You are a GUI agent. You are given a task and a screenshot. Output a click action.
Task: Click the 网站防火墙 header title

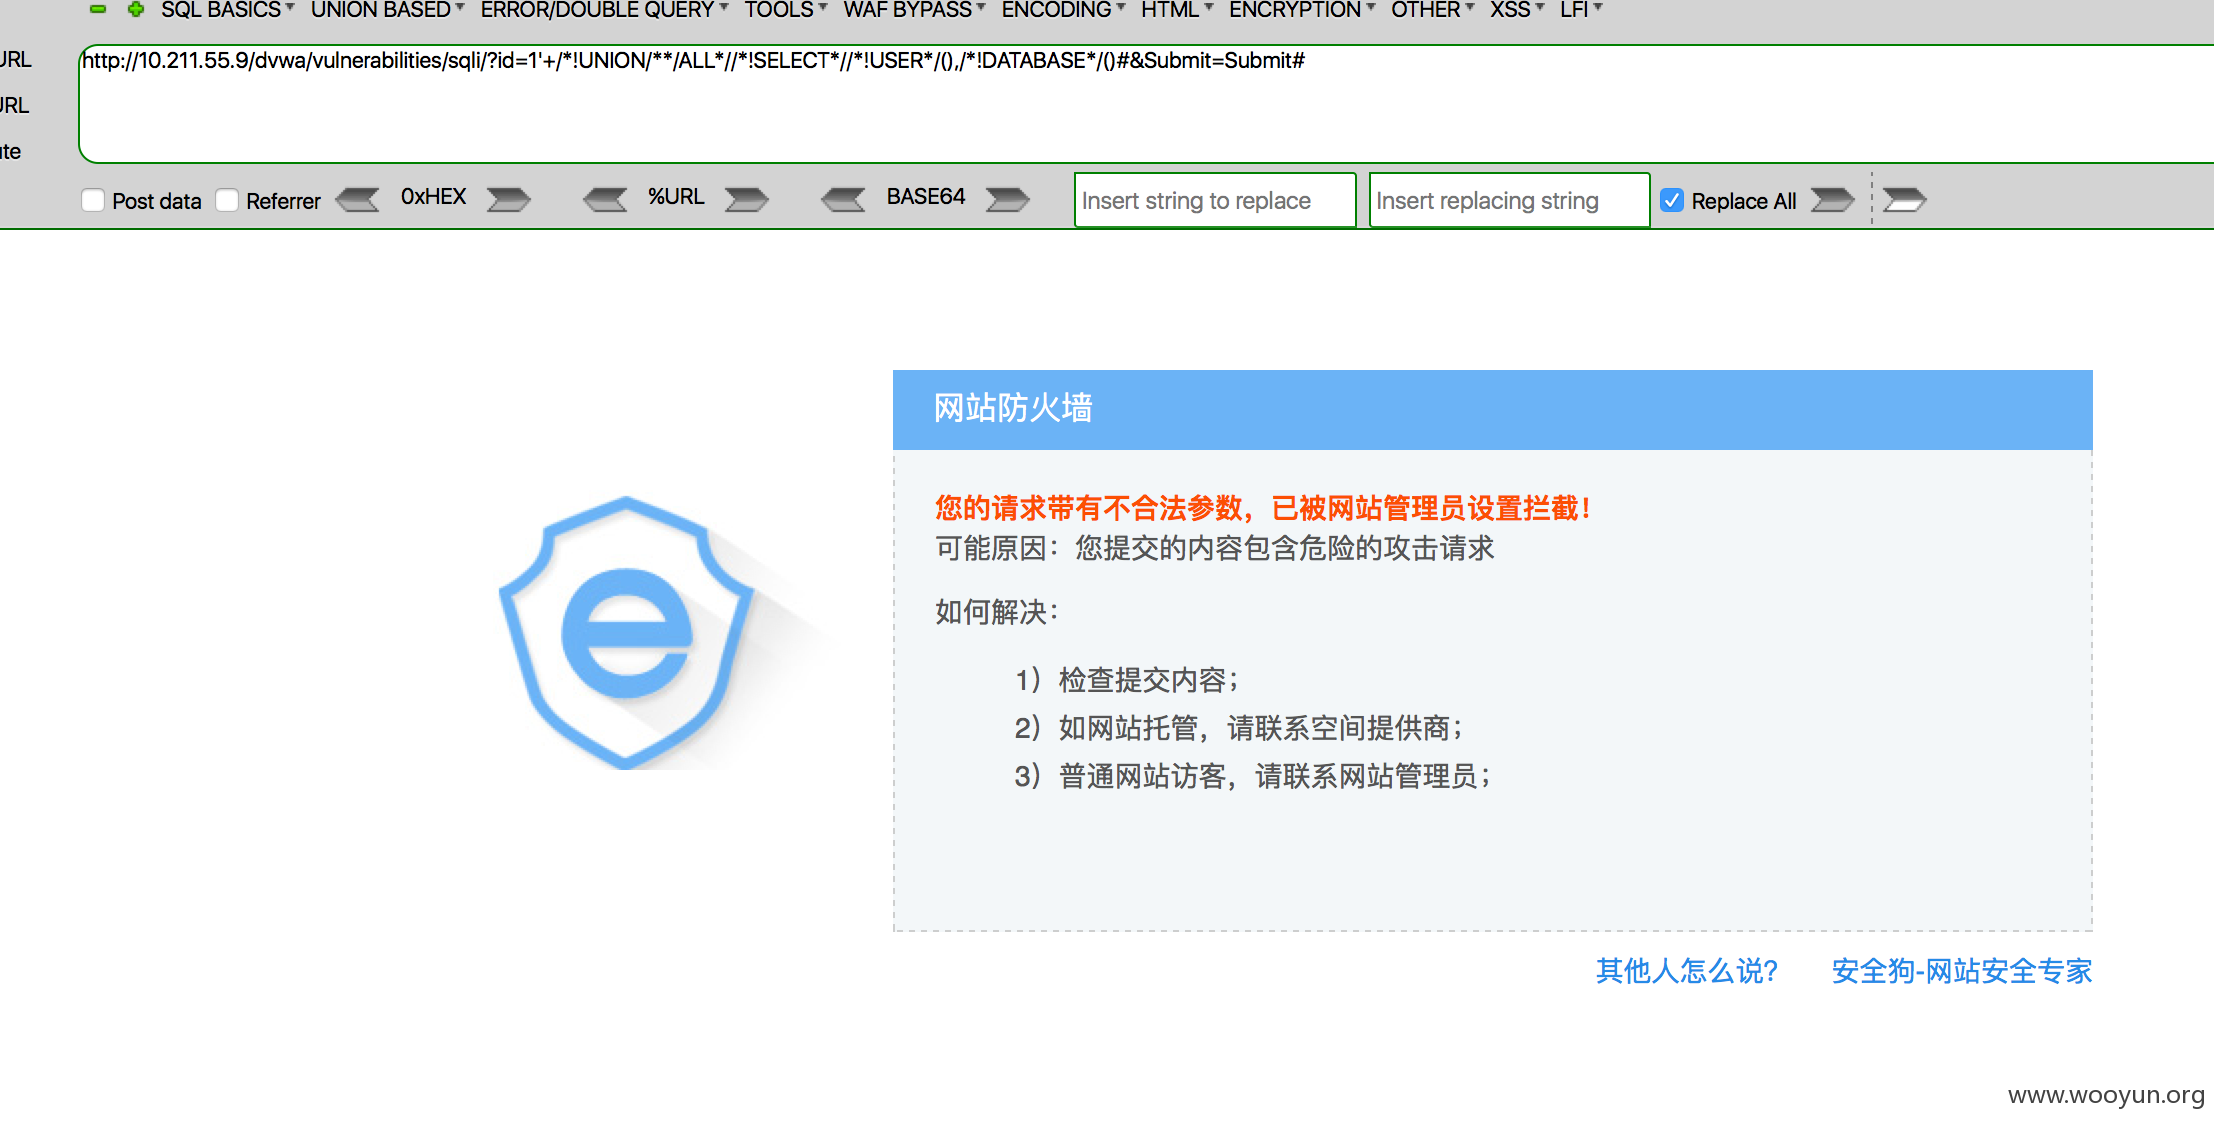click(x=1013, y=408)
